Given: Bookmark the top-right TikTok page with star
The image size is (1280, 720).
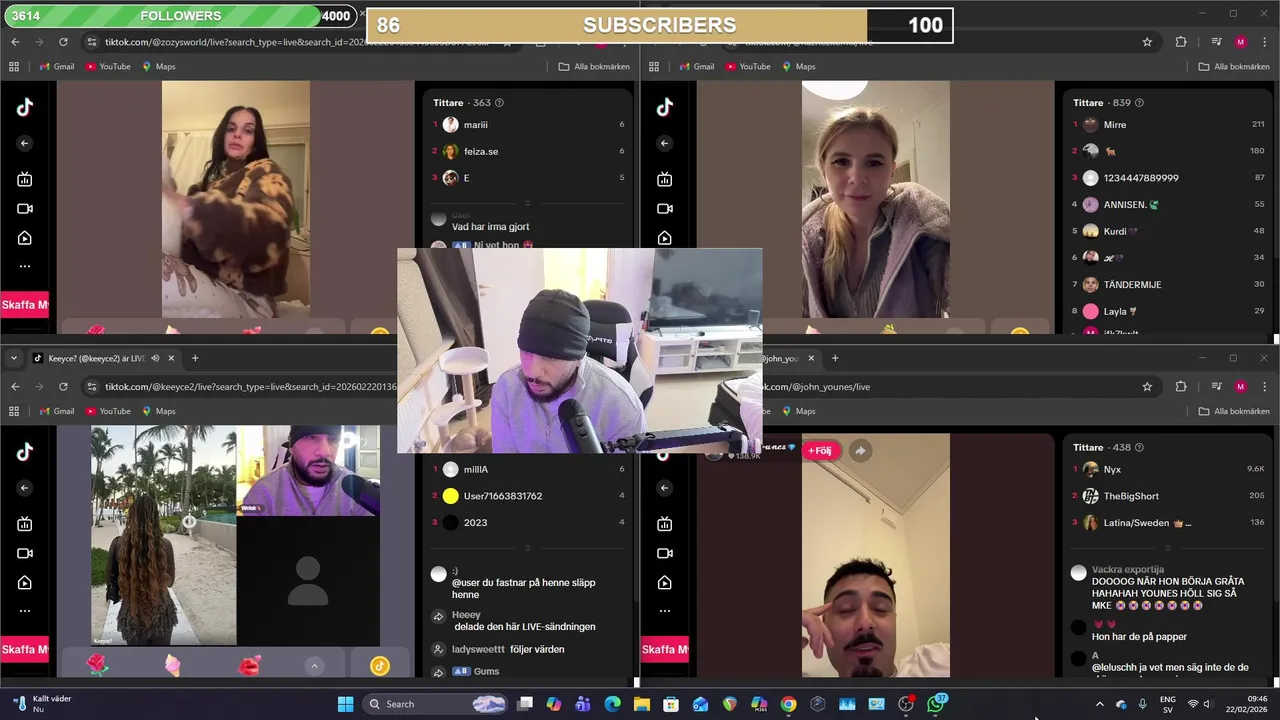Looking at the screenshot, I should pos(1147,42).
